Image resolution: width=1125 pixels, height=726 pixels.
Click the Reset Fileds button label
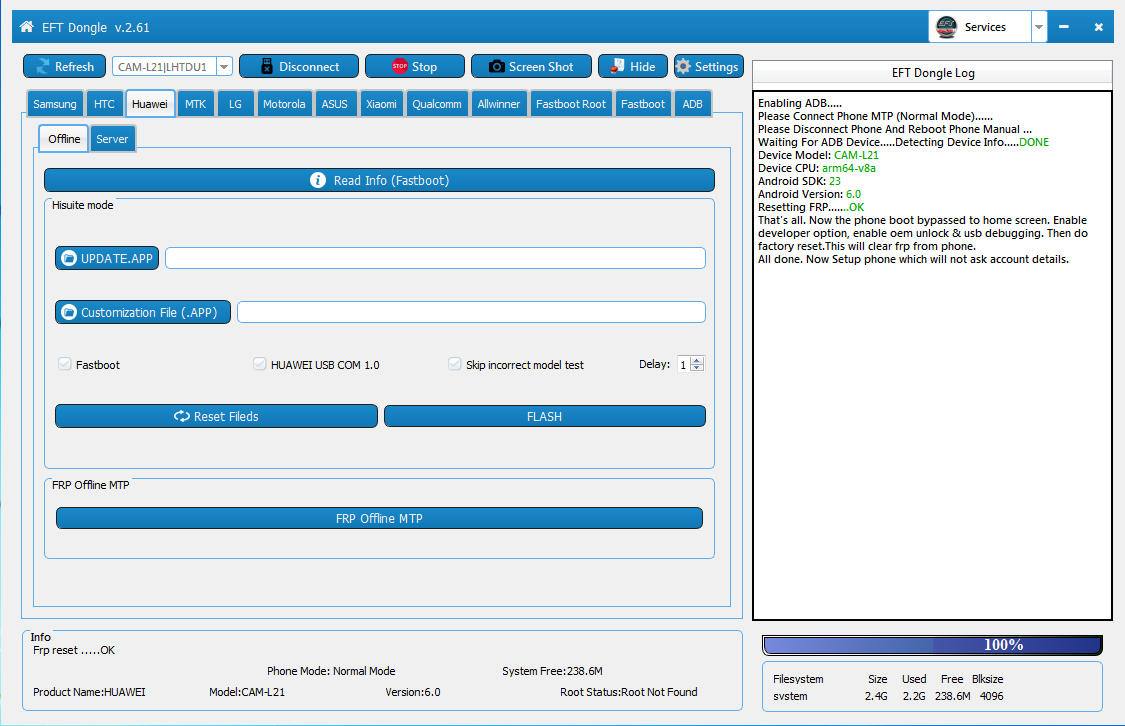point(226,416)
